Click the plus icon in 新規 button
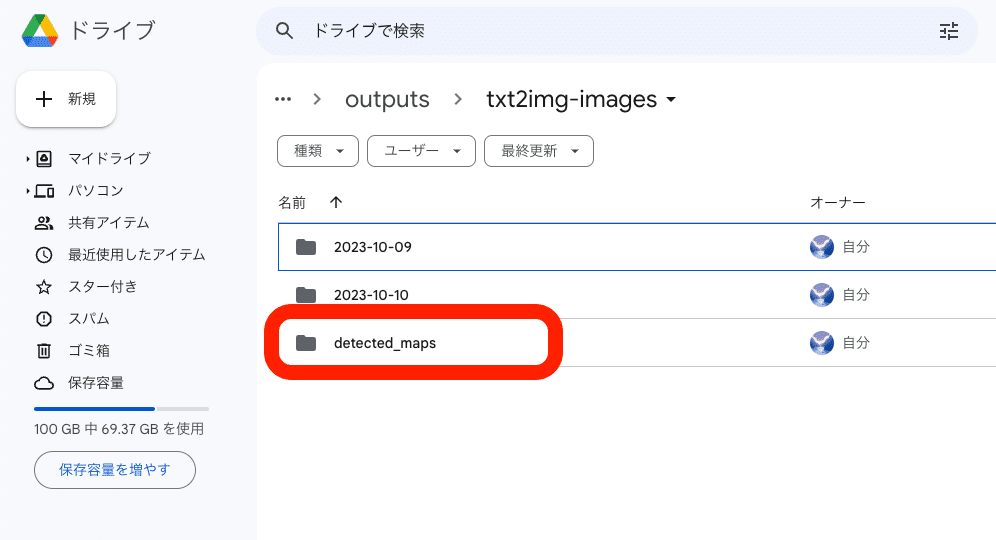This screenshot has height=540, width=996. click(44, 99)
